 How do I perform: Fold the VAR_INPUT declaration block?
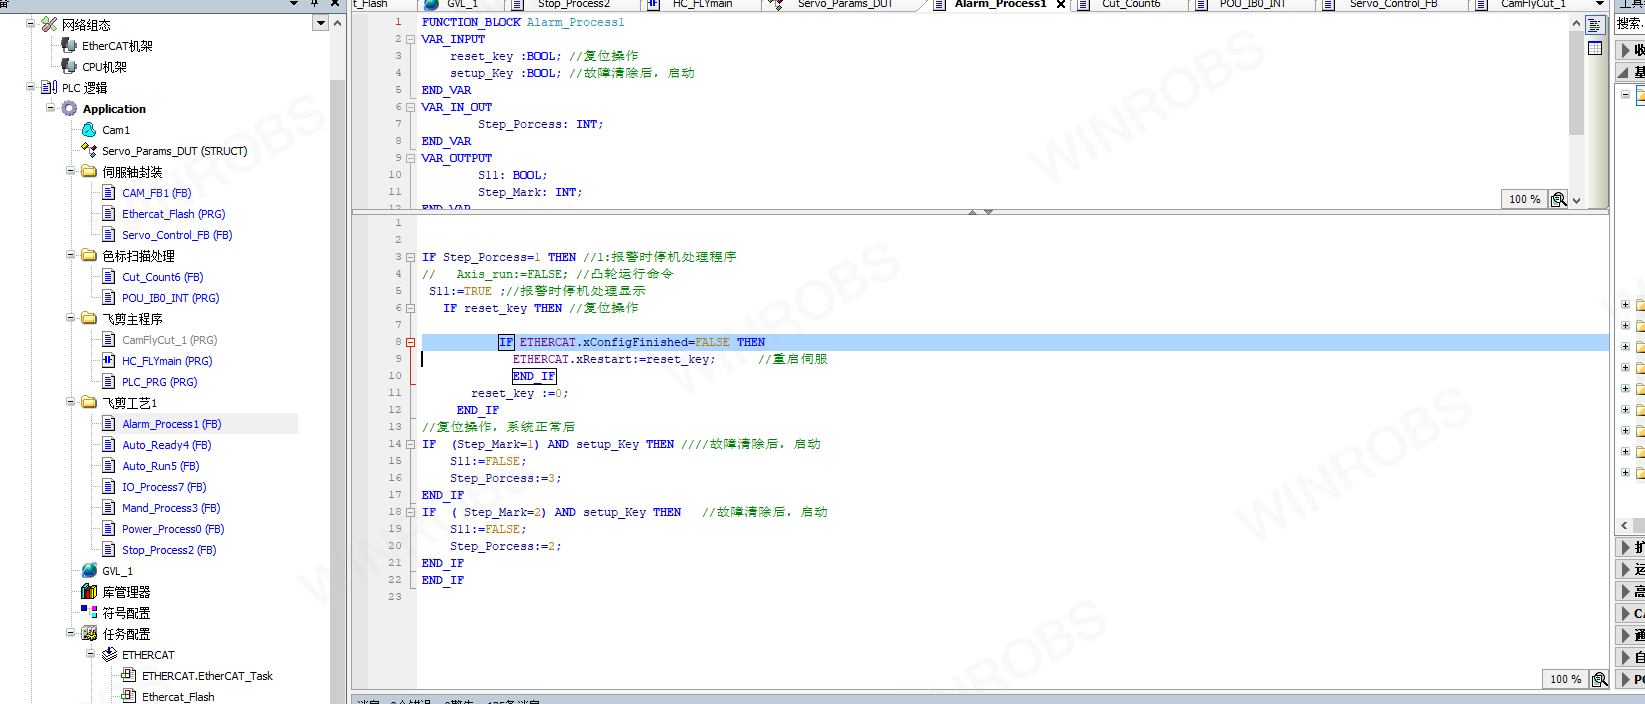pos(410,39)
